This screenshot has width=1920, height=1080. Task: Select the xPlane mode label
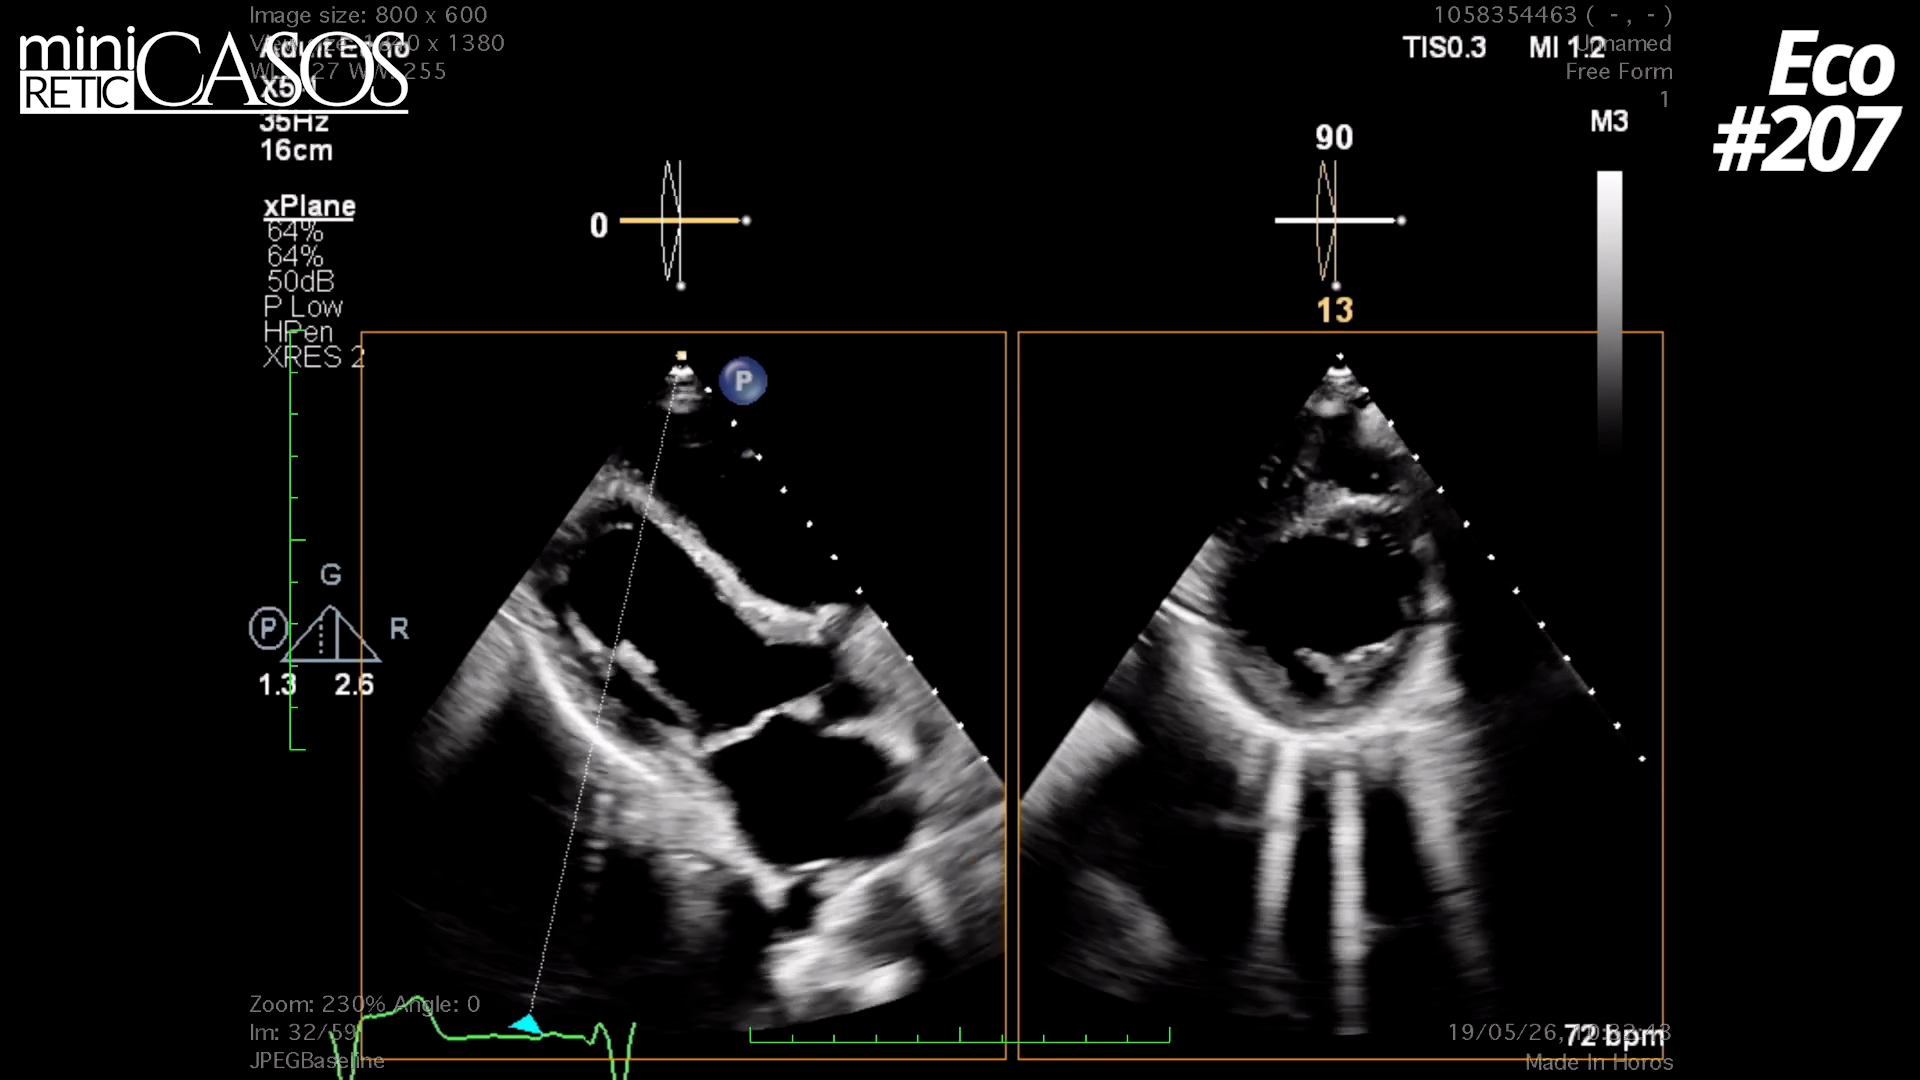309,206
